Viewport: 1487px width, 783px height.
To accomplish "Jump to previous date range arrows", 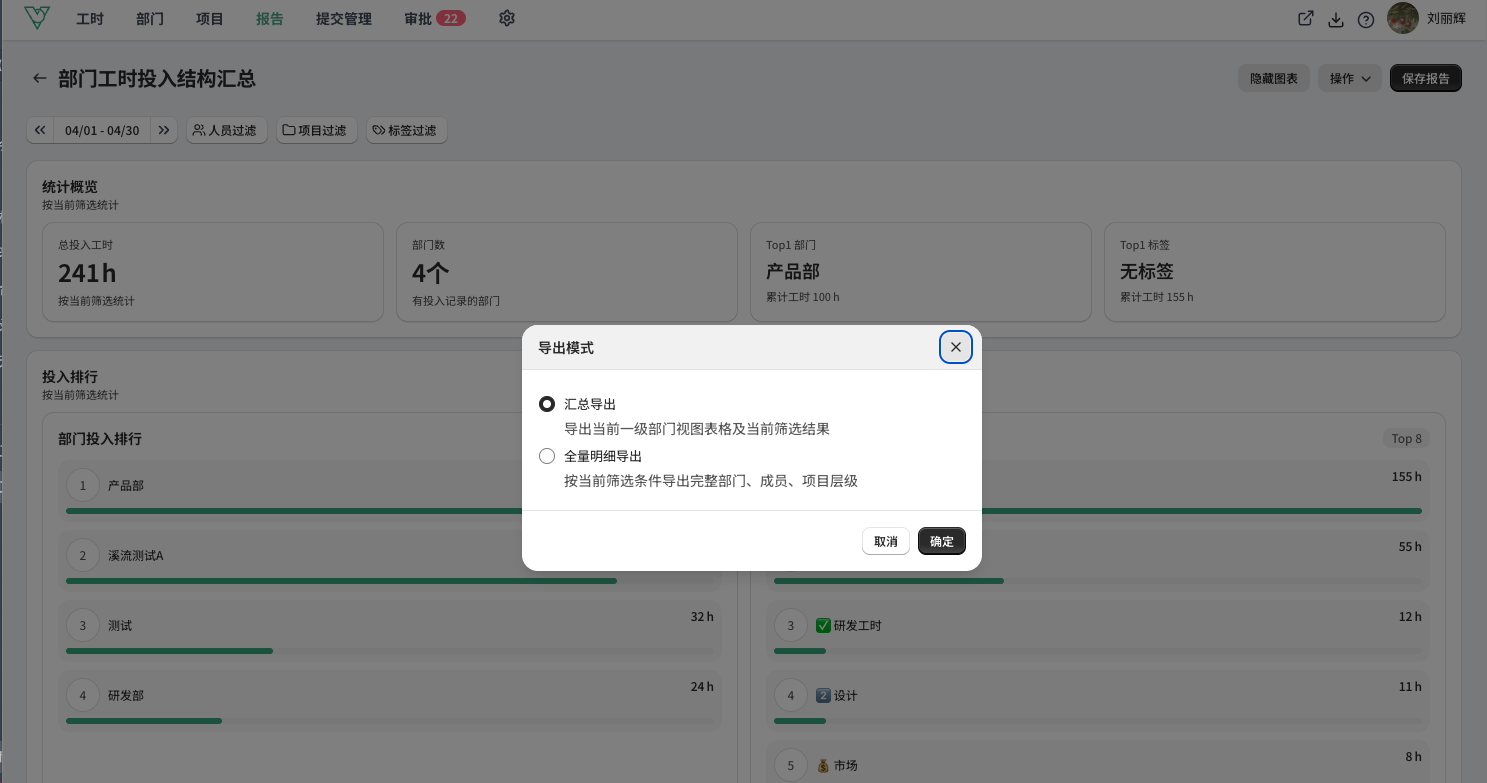I will [x=40, y=130].
